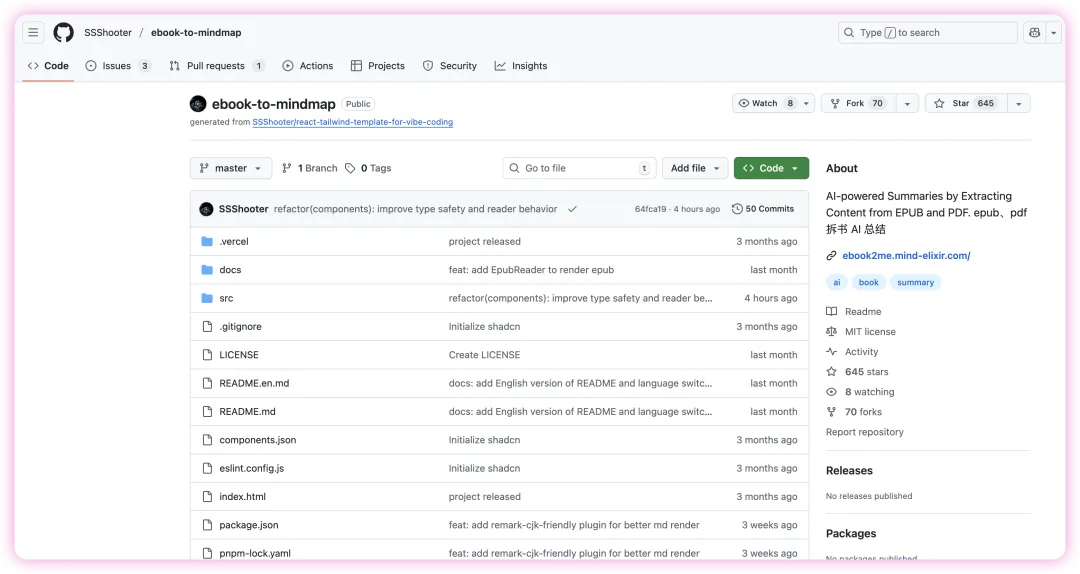Click the file icon beside package.json

pyautogui.click(x=207, y=524)
